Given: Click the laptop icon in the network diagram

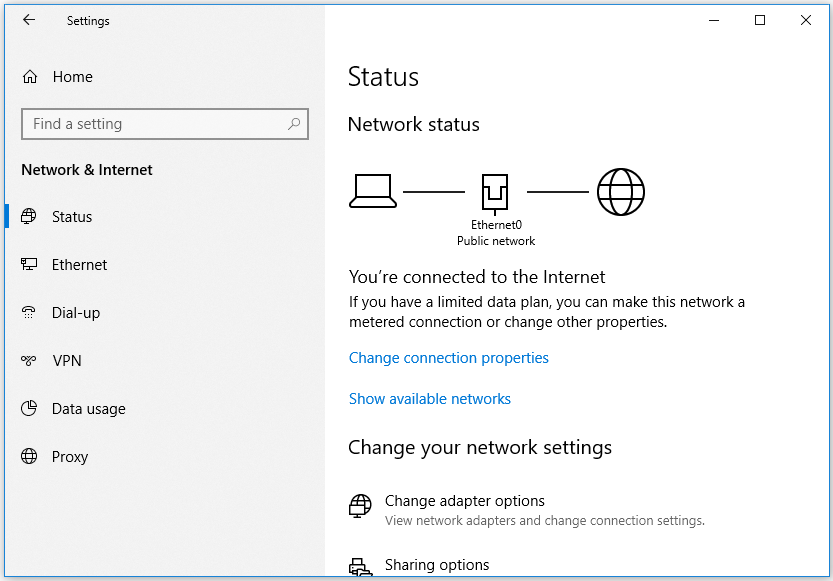Looking at the screenshot, I should (373, 189).
